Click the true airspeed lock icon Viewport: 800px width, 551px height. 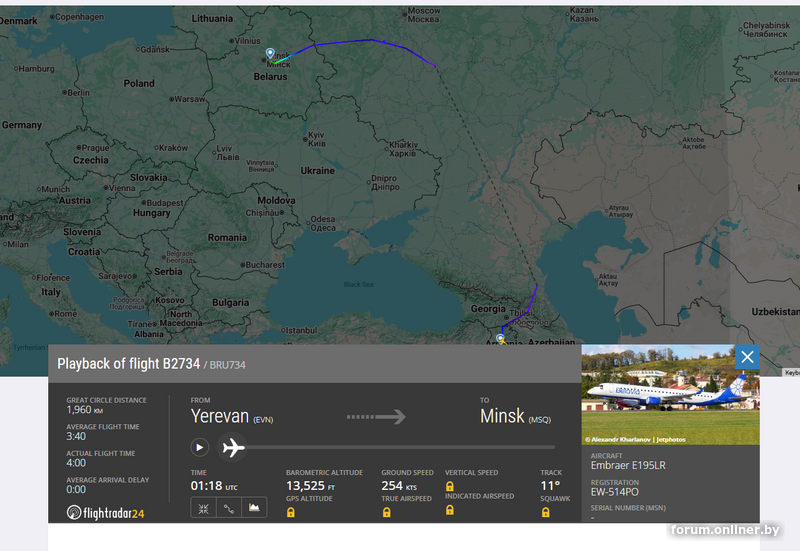click(387, 512)
